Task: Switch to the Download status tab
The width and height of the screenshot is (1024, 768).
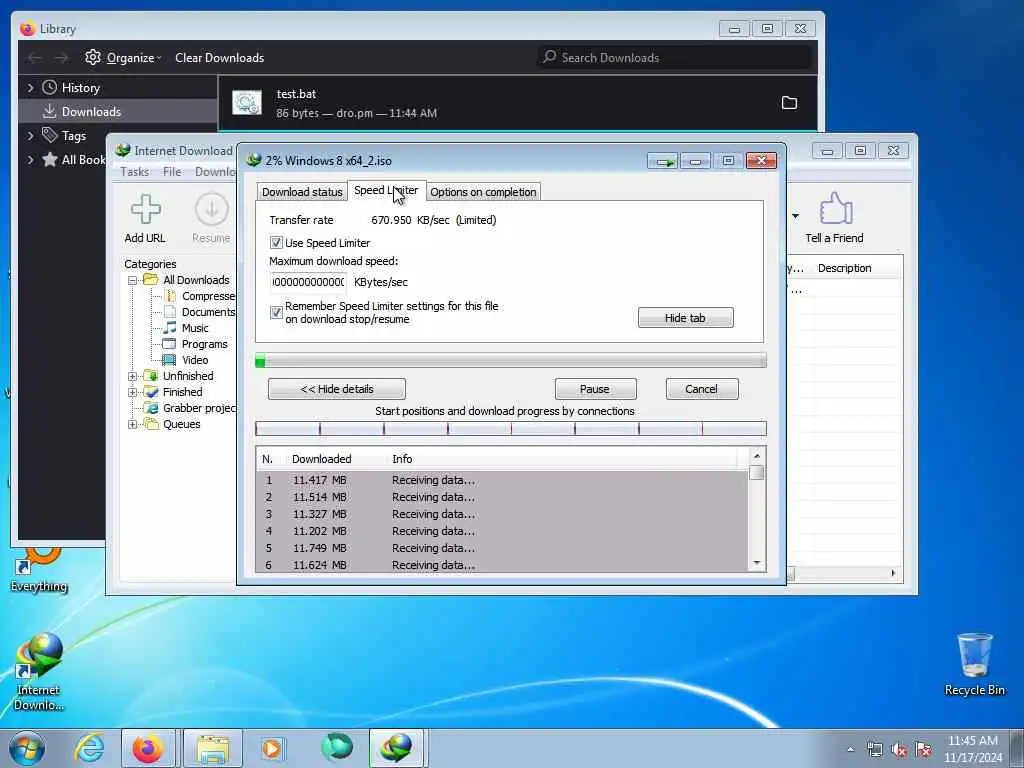Action: pyautogui.click(x=302, y=192)
